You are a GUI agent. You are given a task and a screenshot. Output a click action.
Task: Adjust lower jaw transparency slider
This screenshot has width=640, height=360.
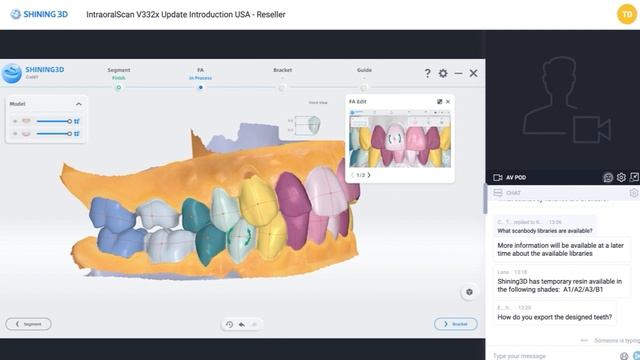pos(54,133)
